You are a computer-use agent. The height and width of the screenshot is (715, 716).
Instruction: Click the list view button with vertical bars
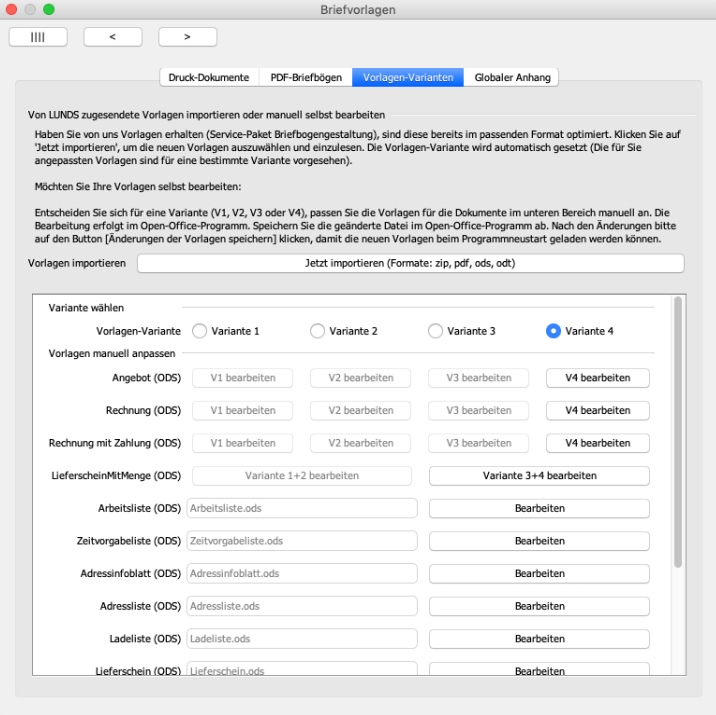pos(38,37)
